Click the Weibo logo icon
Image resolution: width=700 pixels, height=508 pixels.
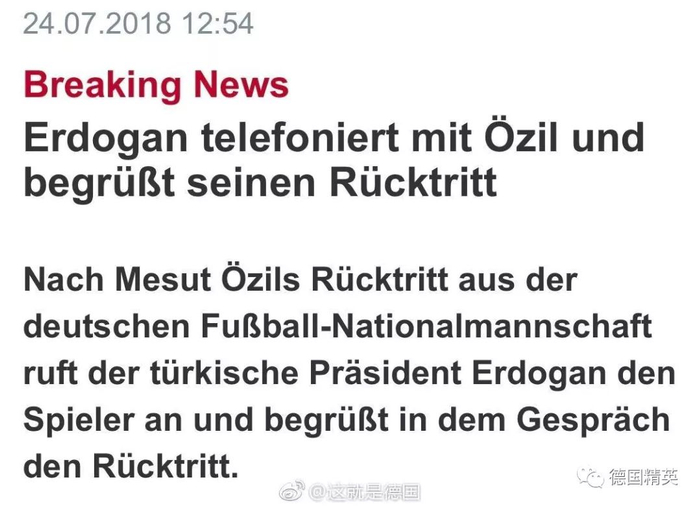[x=291, y=491]
